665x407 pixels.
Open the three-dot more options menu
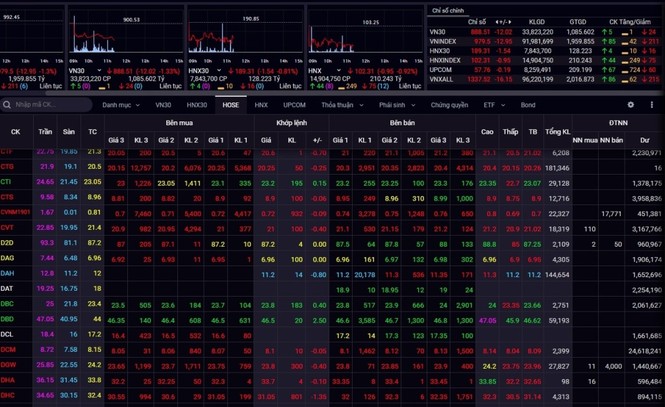pos(652,105)
